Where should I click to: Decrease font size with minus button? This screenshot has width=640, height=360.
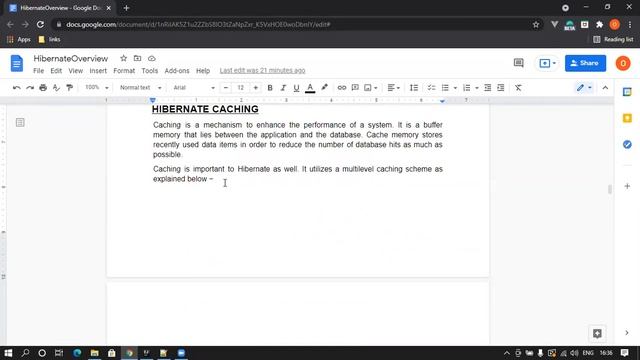click(226, 88)
